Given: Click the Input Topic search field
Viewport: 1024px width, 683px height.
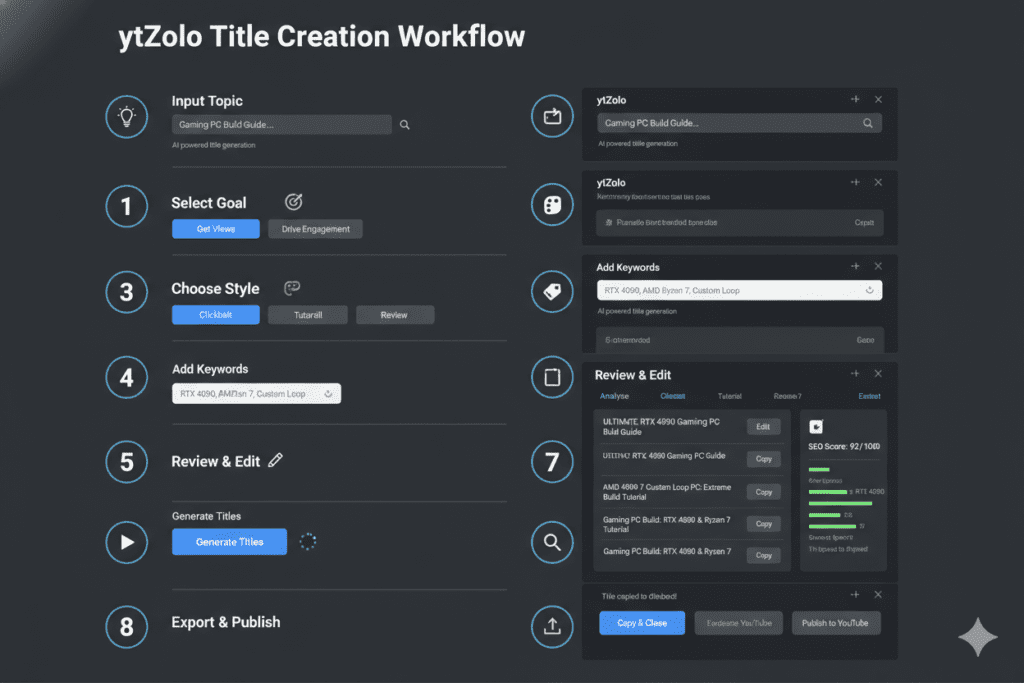Looking at the screenshot, I should coord(282,125).
